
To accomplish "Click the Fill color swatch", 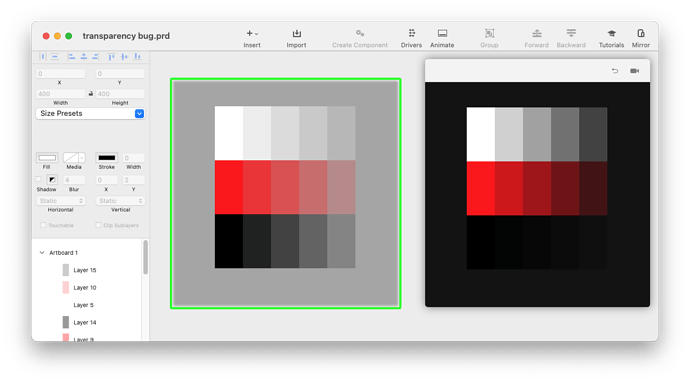I will coord(47,158).
